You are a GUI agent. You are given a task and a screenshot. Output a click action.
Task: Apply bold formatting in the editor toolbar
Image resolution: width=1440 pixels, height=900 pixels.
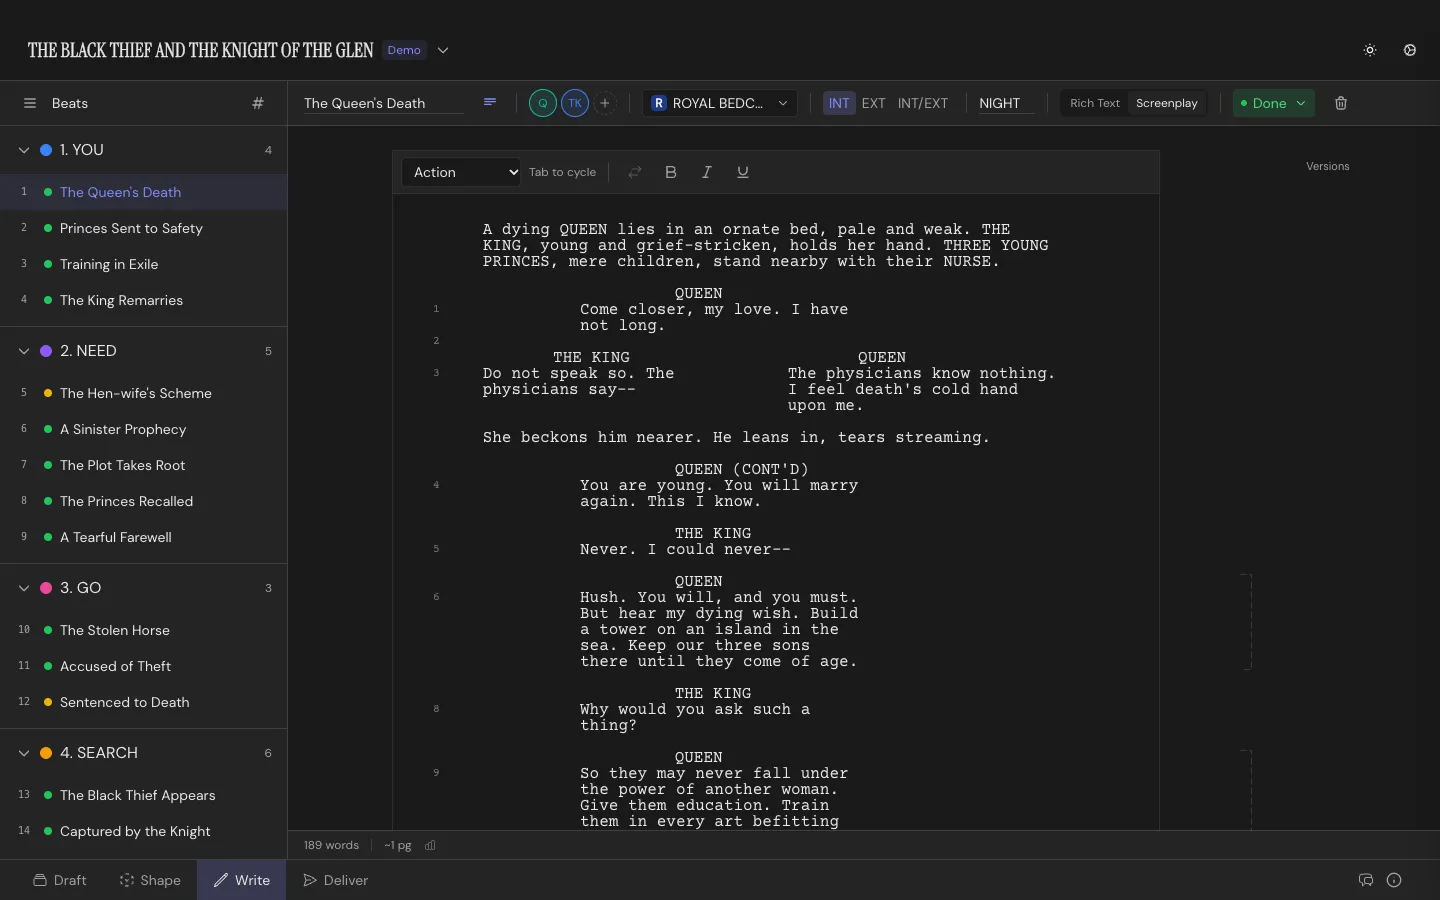point(671,172)
